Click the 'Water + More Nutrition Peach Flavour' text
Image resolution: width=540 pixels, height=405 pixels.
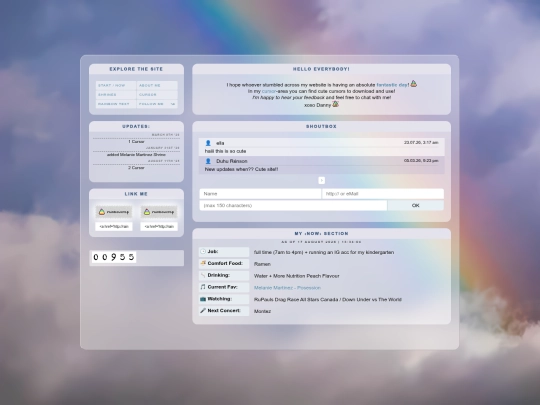297,276
